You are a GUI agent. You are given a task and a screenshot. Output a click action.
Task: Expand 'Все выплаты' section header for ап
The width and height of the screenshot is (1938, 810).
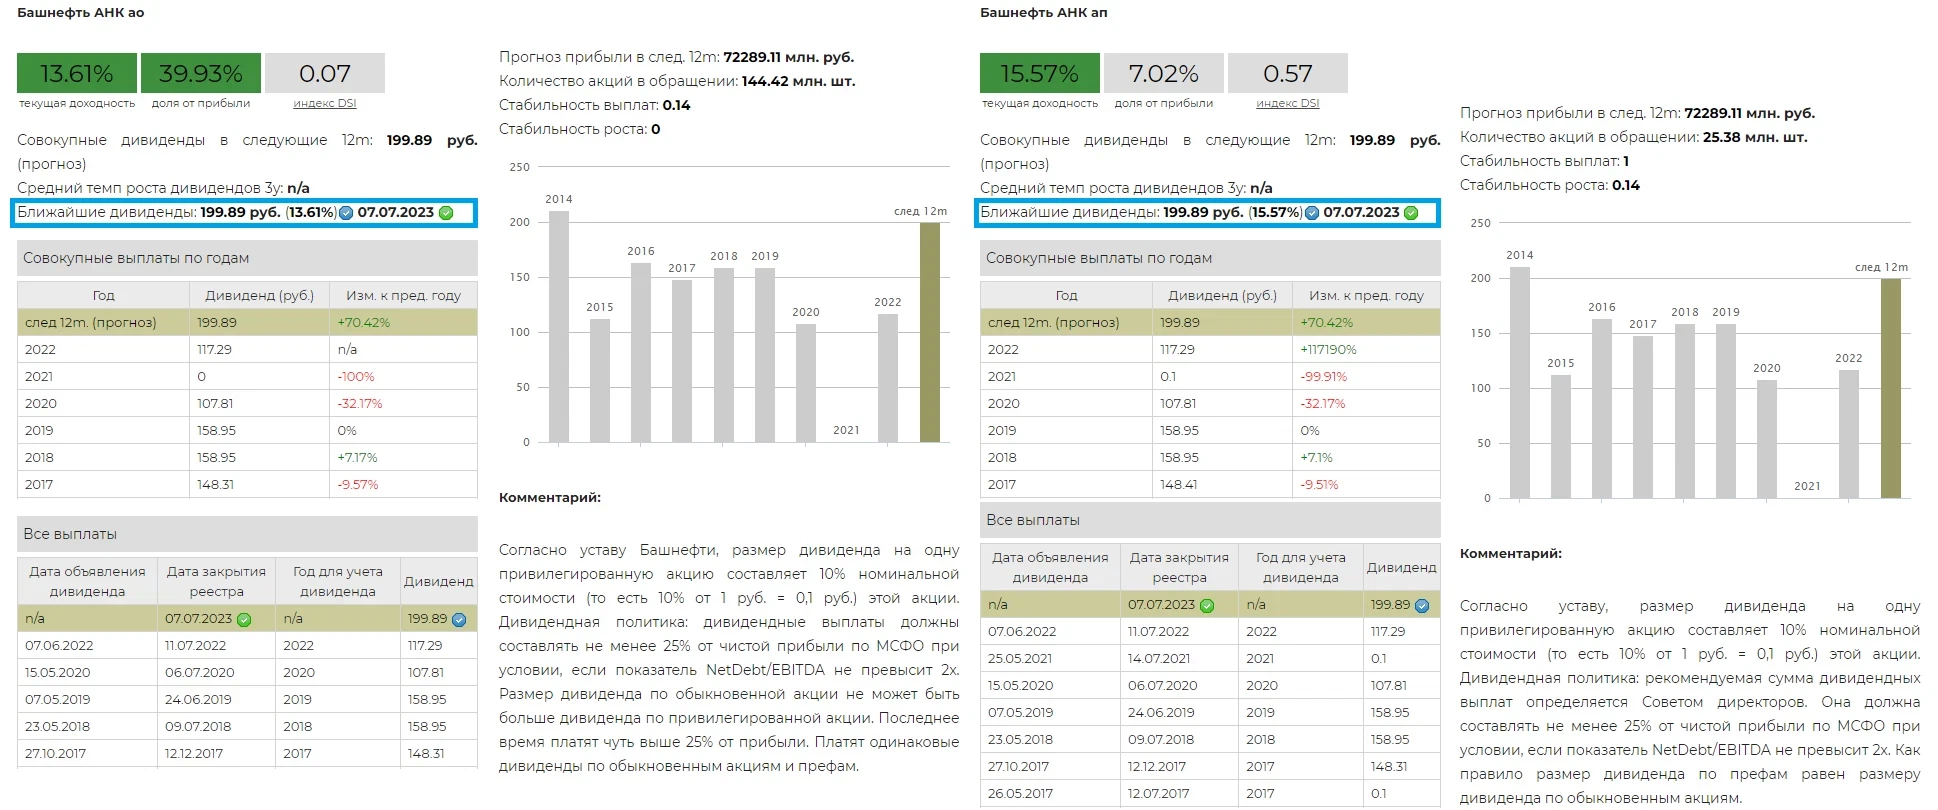[1210, 520]
